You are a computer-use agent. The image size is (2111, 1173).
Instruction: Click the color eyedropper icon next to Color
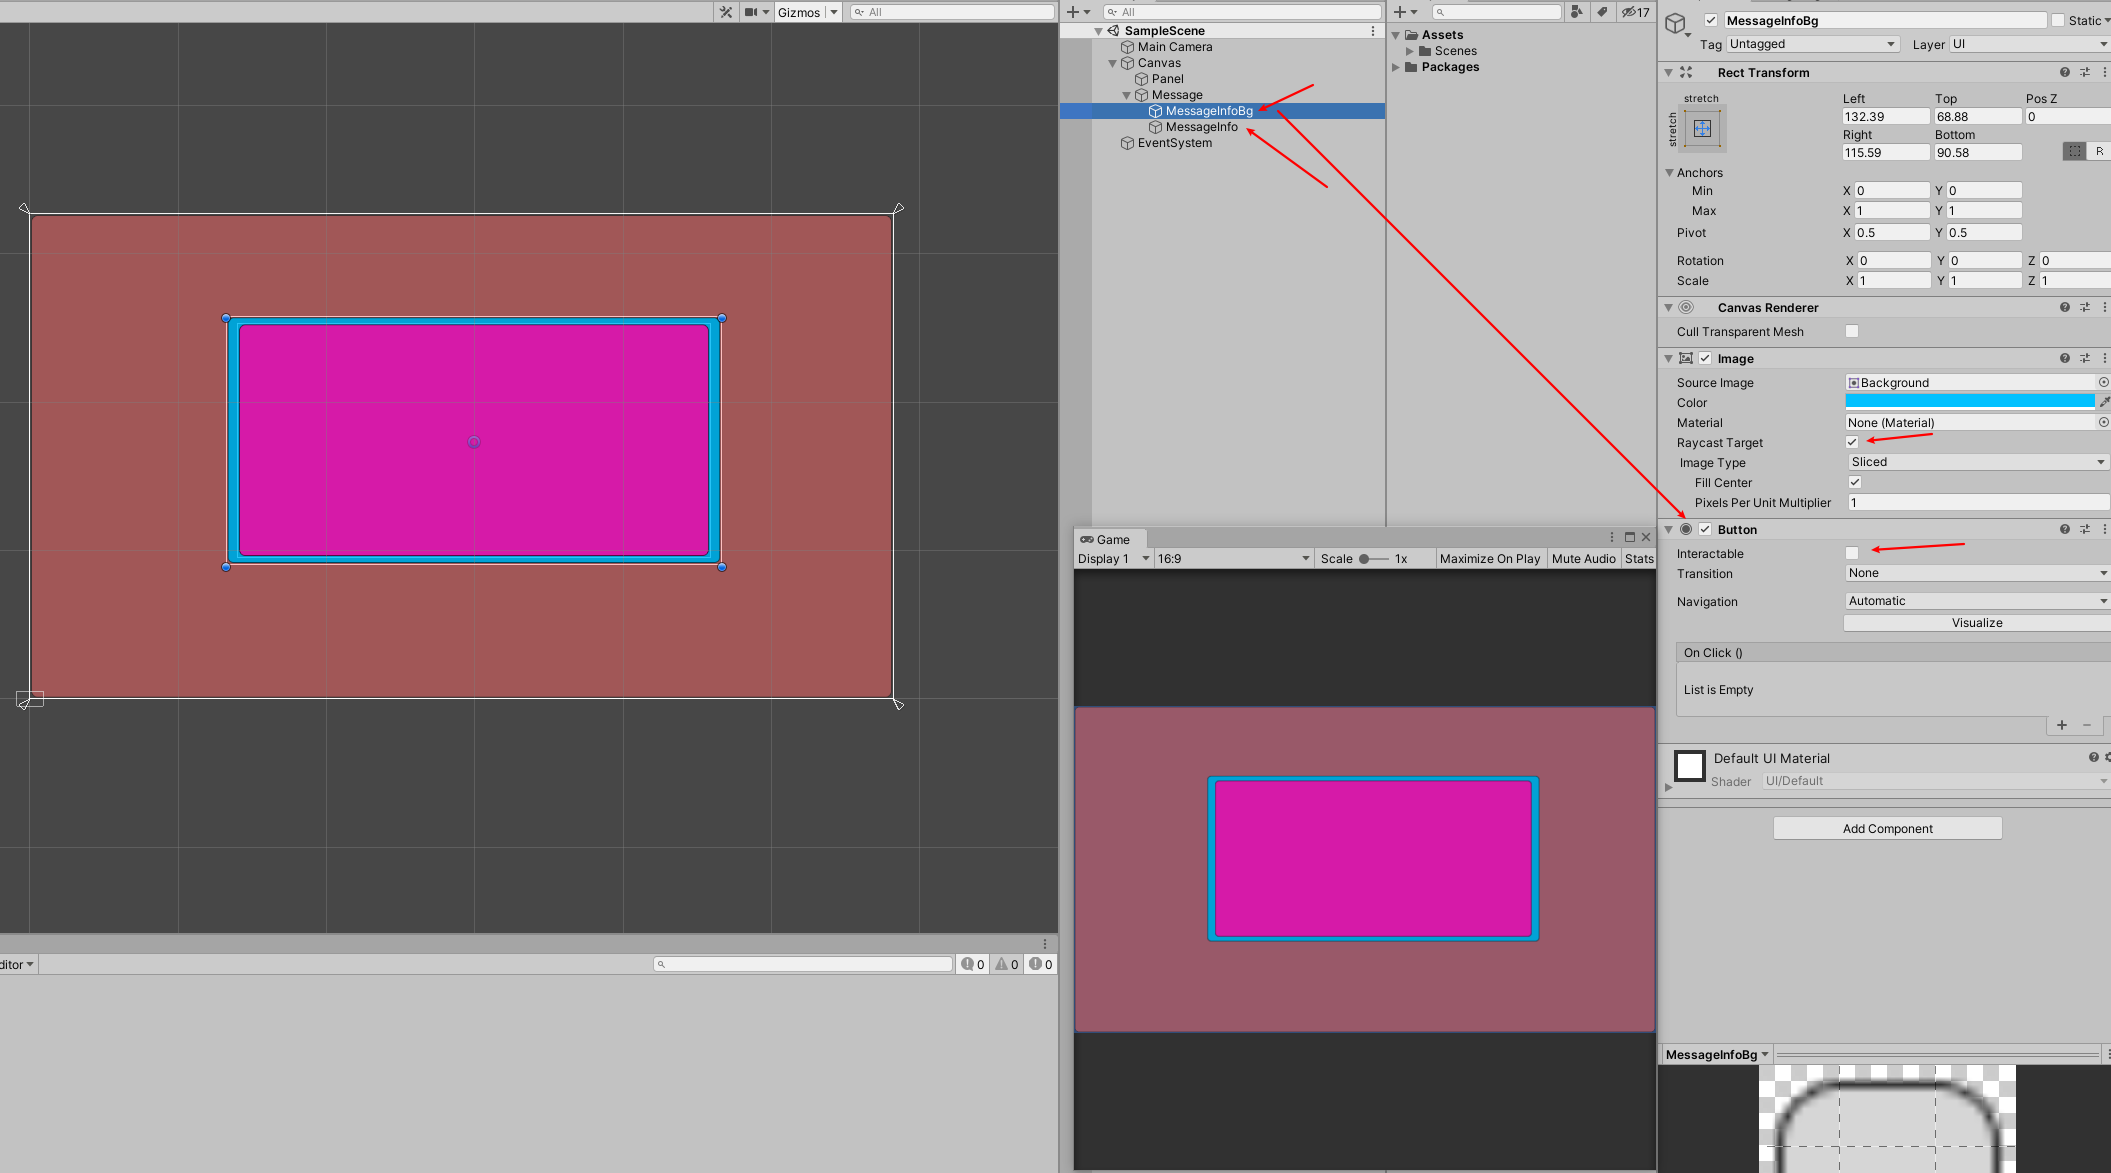point(2103,402)
